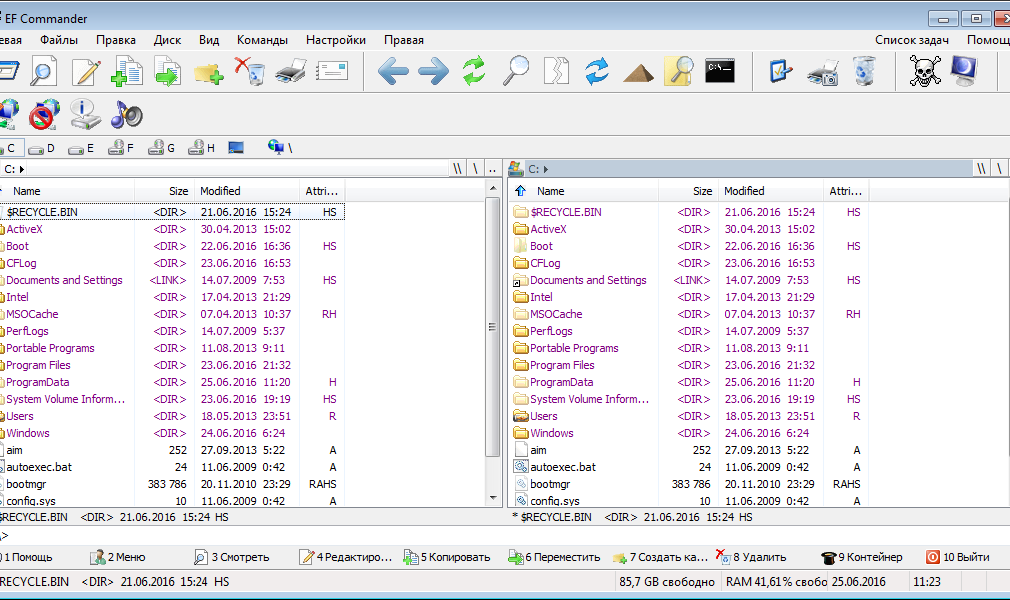Image resolution: width=1010 pixels, height=600 pixels.
Task: Click the green swap panels arrows icon
Action: (x=473, y=71)
